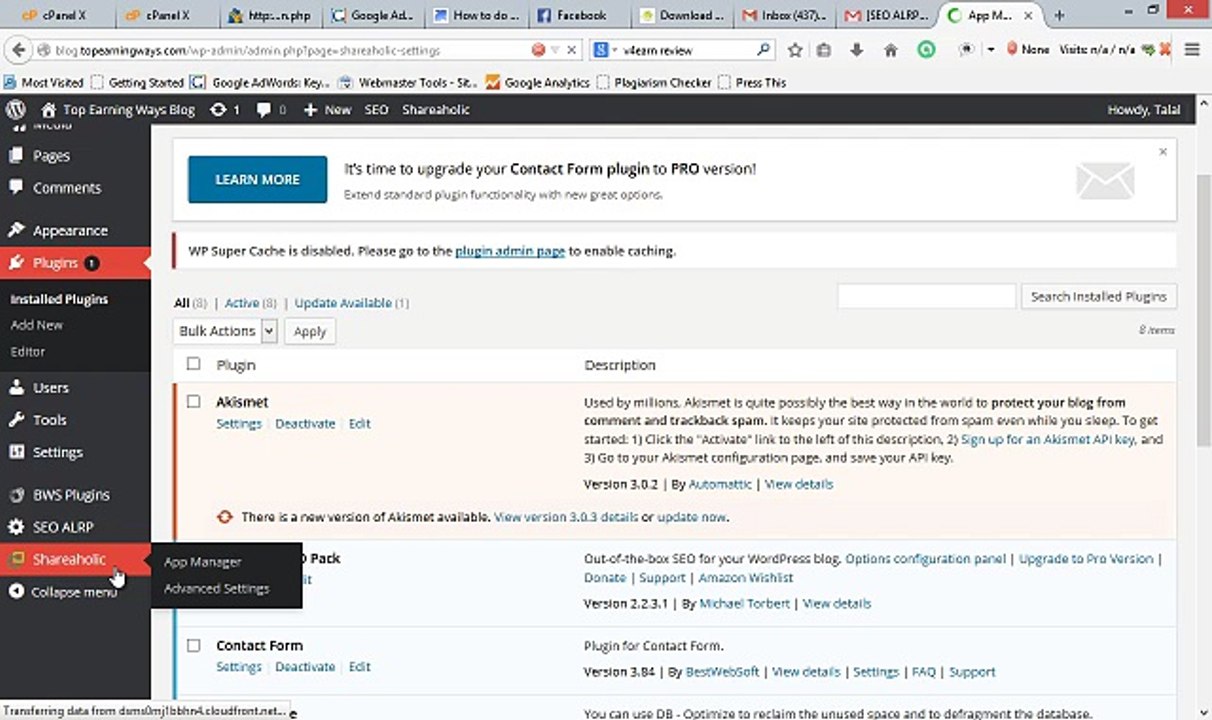
Task: Open the Firefox hamburger menu
Action: [x=1192, y=49]
